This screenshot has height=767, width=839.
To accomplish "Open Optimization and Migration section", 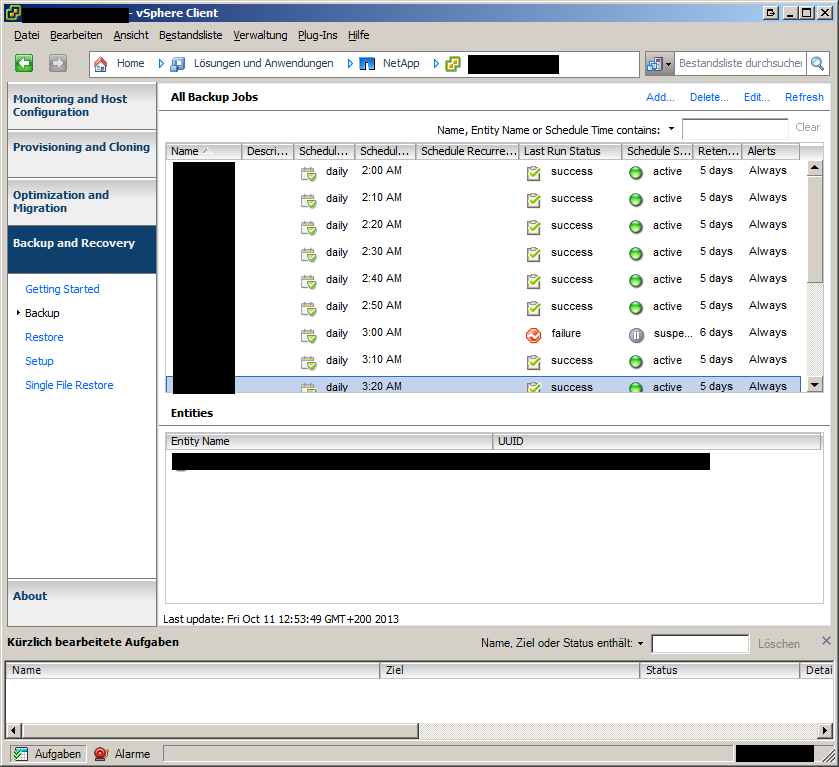I will (x=82, y=202).
